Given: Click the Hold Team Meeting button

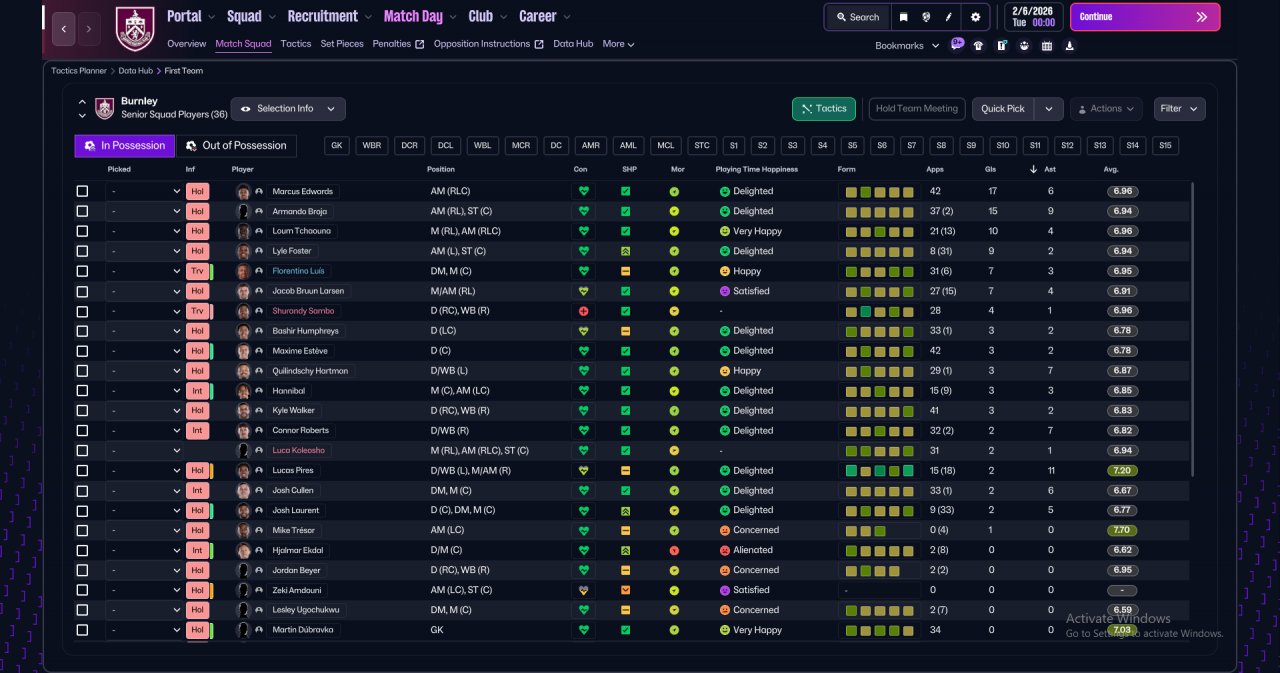Looking at the screenshot, I should tap(917, 109).
